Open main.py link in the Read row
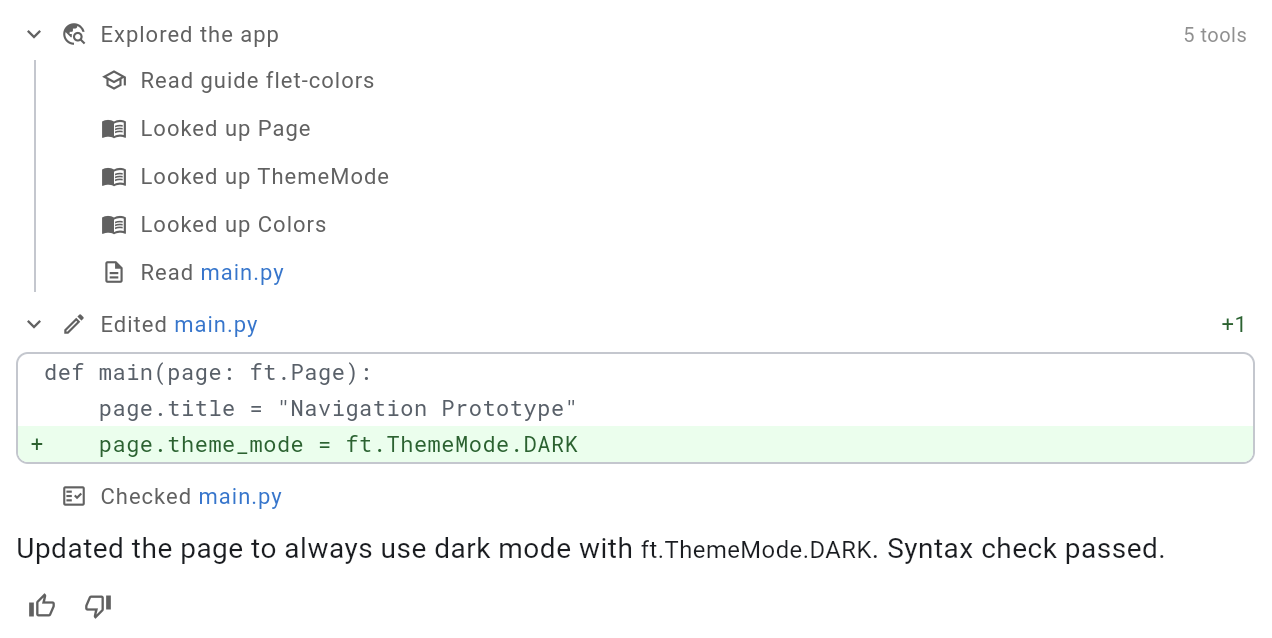Image resolution: width=1272 pixels, height=638 pixels. pyautogui.click(x=242, y=273)
